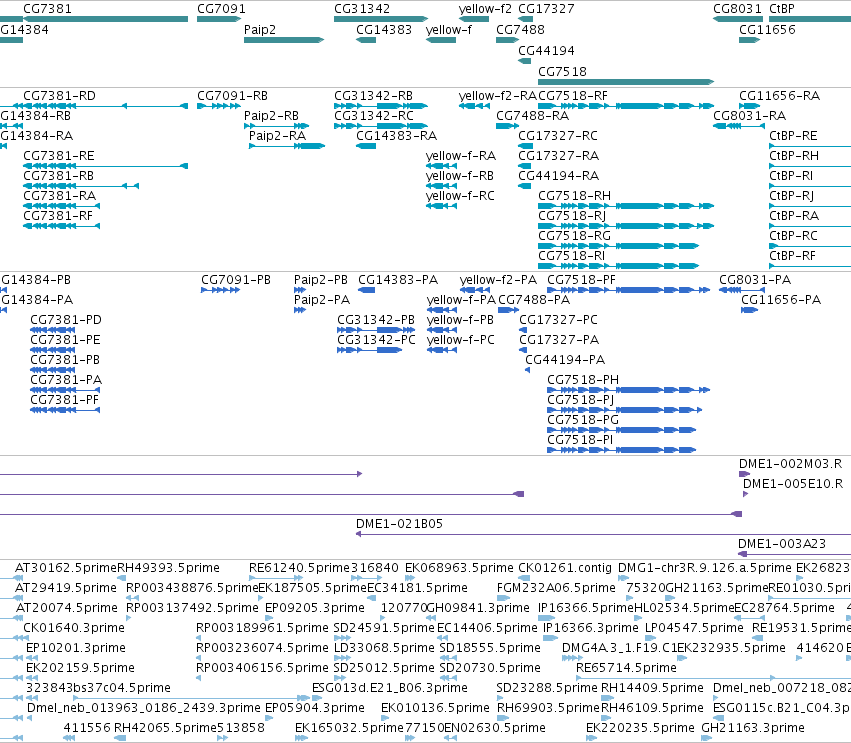Open protein CG11656-PA
This screenshot has height=743, width=851.
[750, 310]
